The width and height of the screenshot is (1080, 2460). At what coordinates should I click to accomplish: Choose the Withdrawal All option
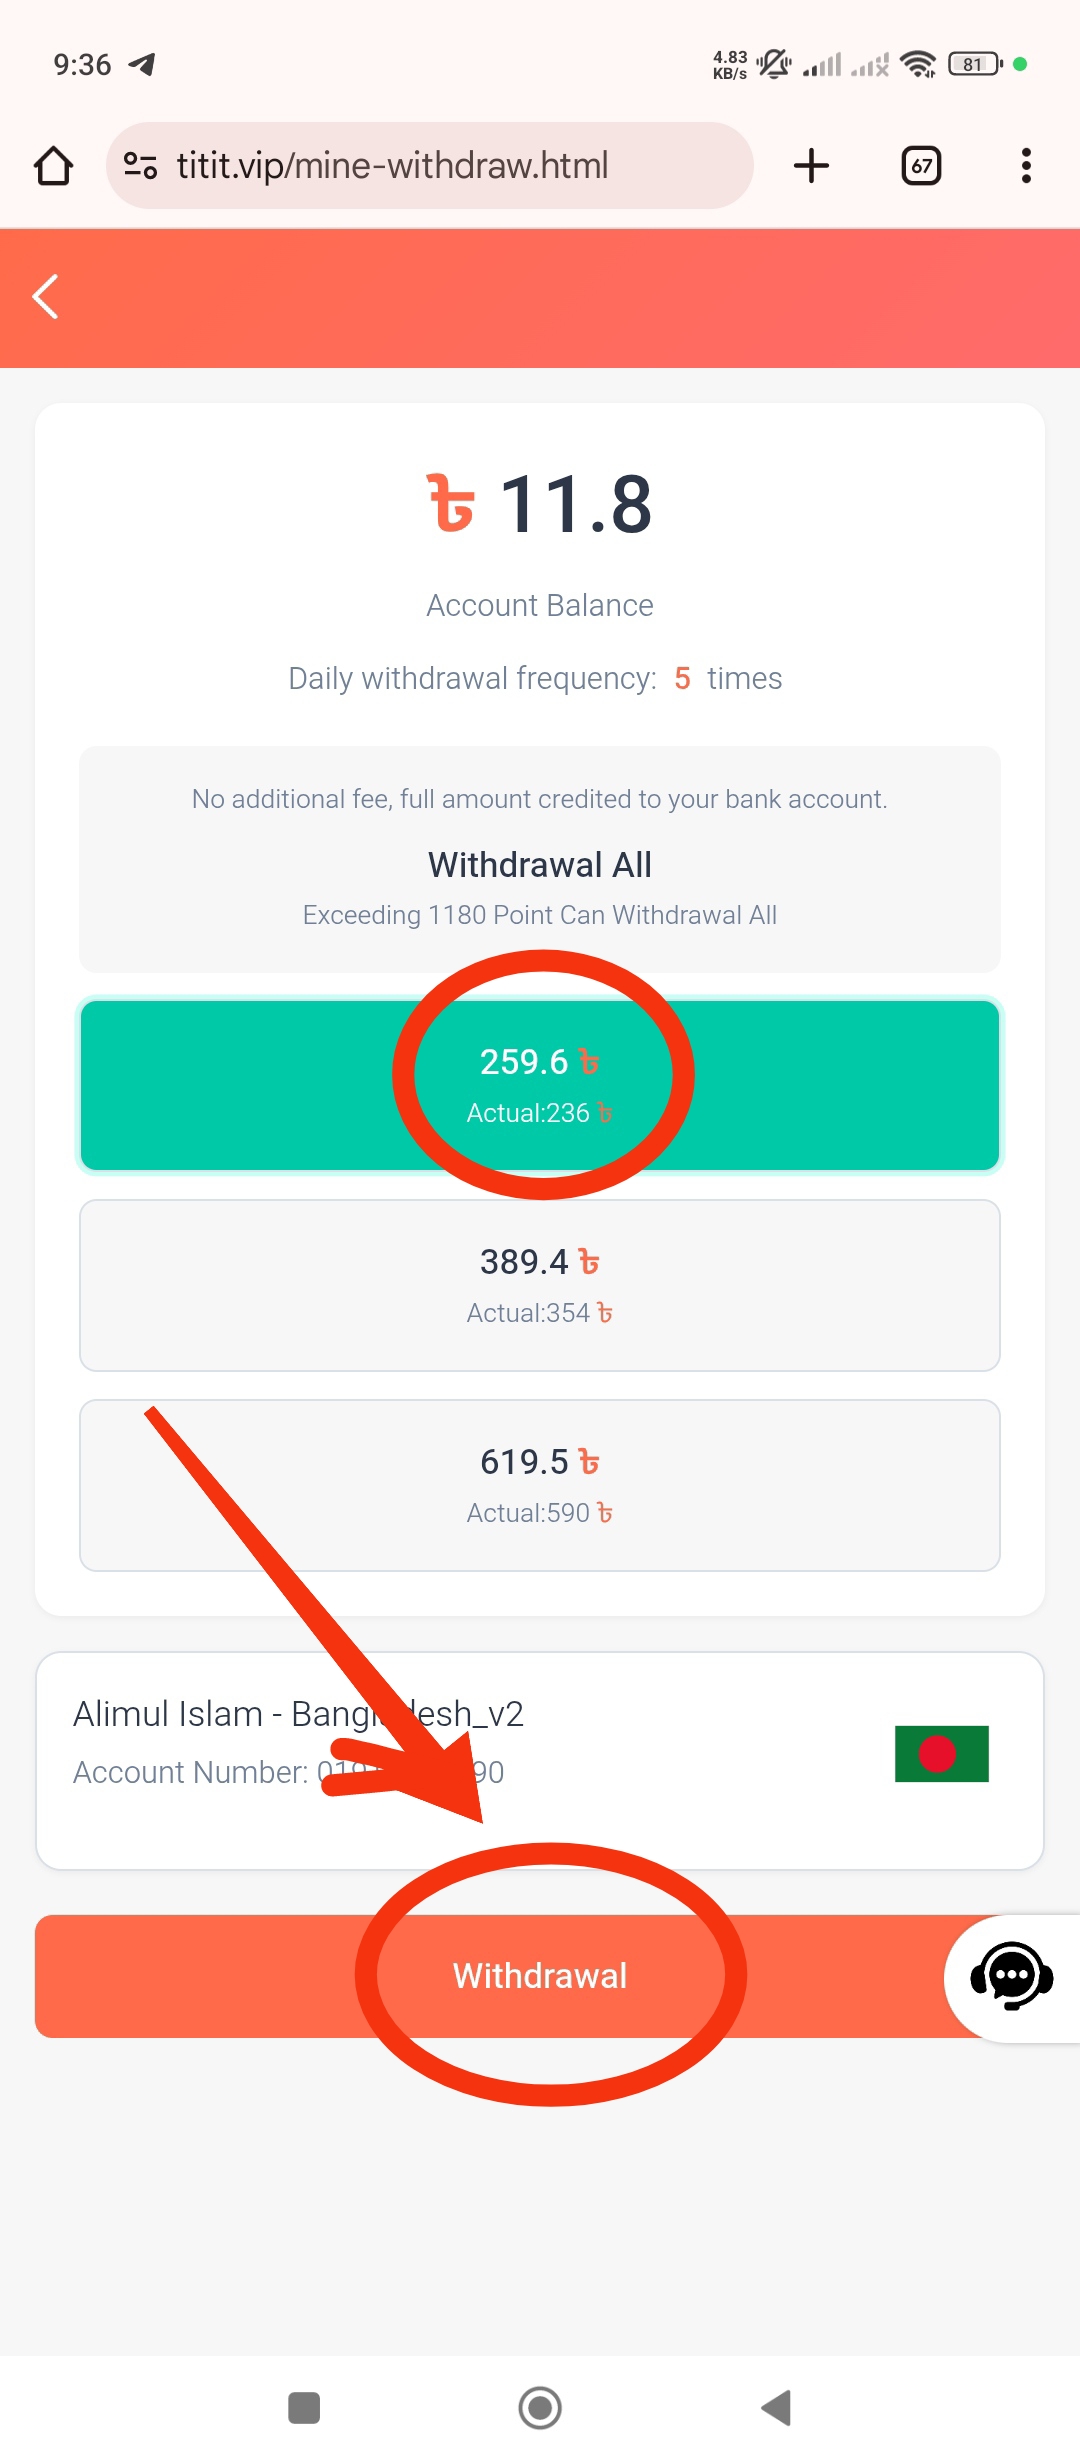tap(540, 864)
